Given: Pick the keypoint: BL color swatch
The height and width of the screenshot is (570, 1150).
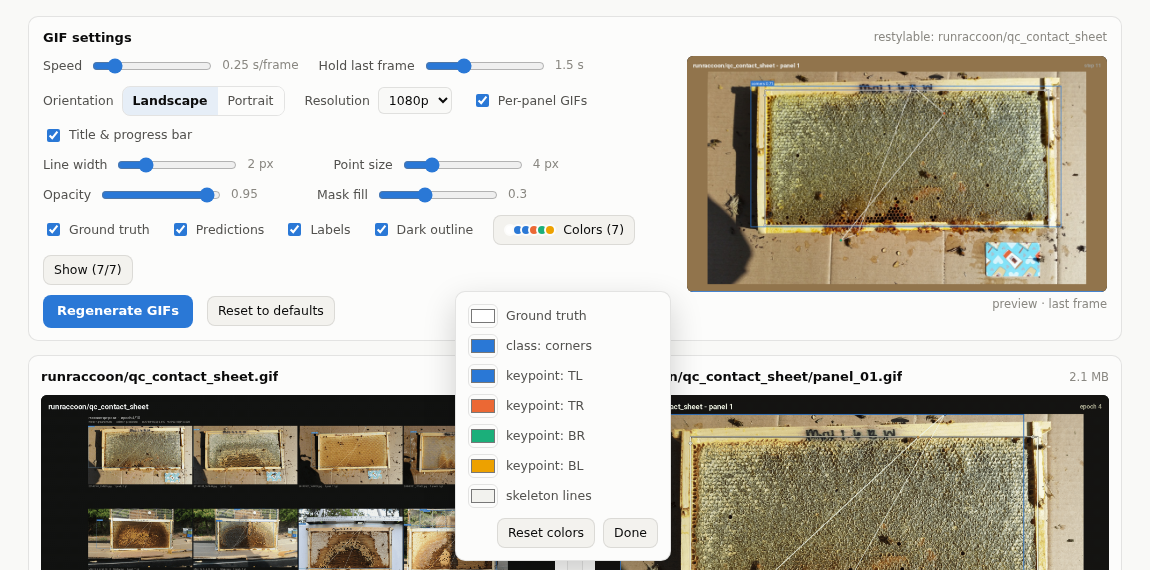Looking at the screenshot, I should [x=483, y=467].
